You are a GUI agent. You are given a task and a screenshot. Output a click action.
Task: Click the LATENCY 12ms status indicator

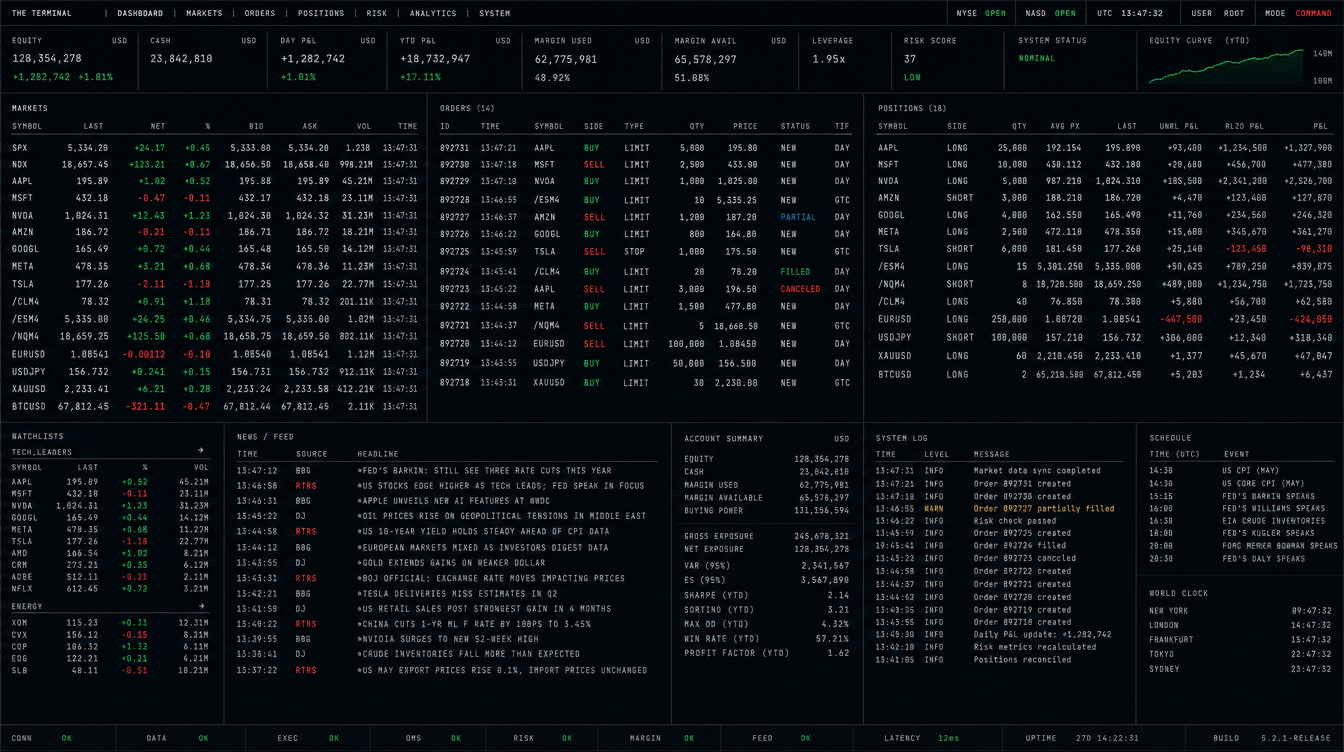(x=920, y=738)
